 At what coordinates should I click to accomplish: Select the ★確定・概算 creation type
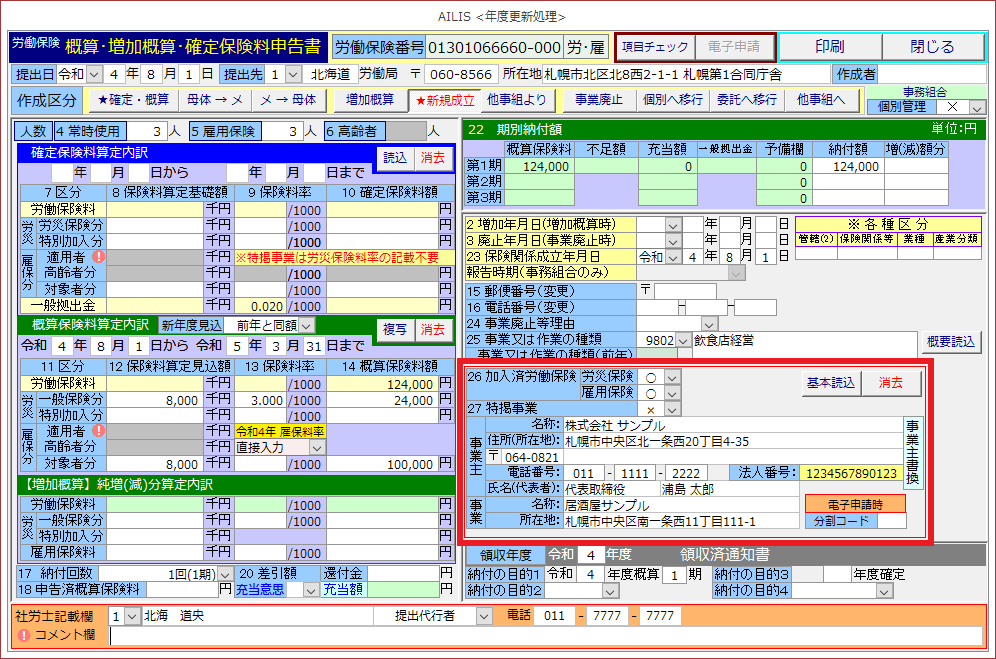[x=132, y=100]
